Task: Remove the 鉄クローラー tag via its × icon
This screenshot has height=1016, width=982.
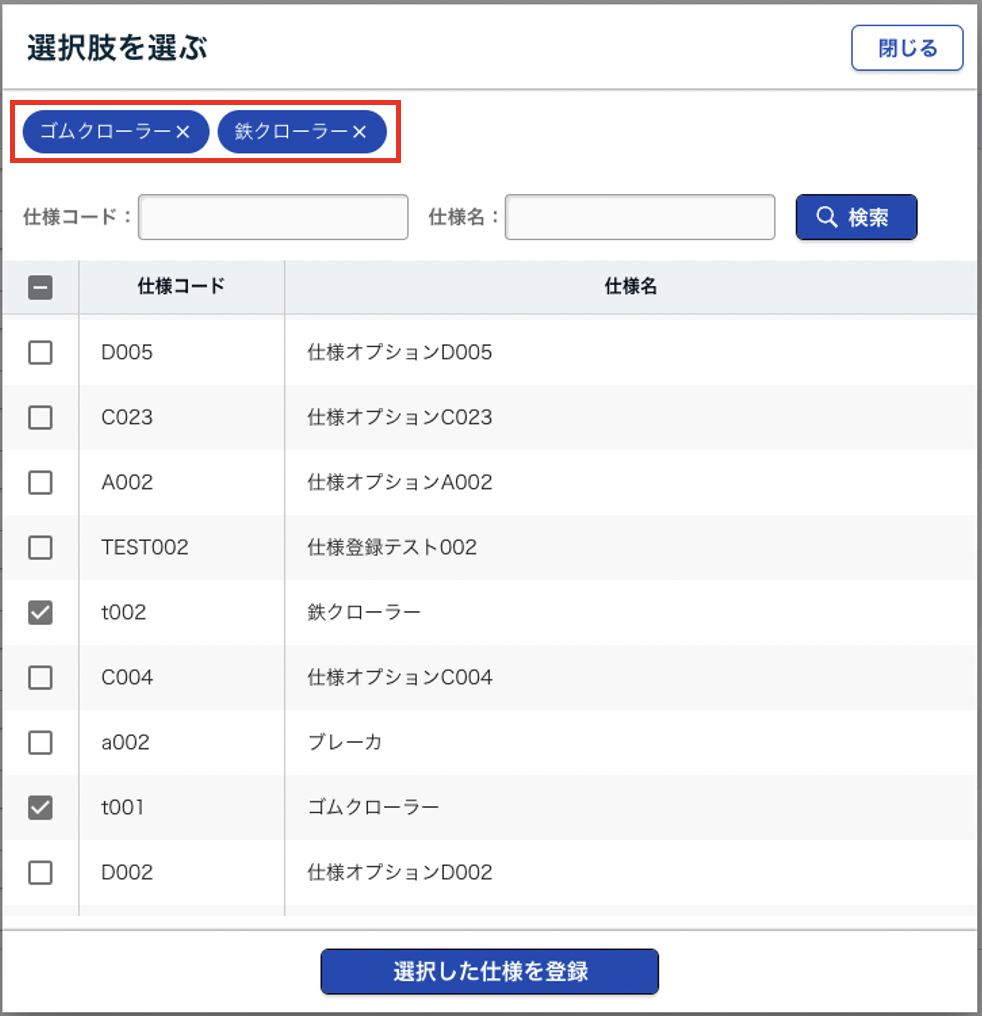Action: coord(360,132)
